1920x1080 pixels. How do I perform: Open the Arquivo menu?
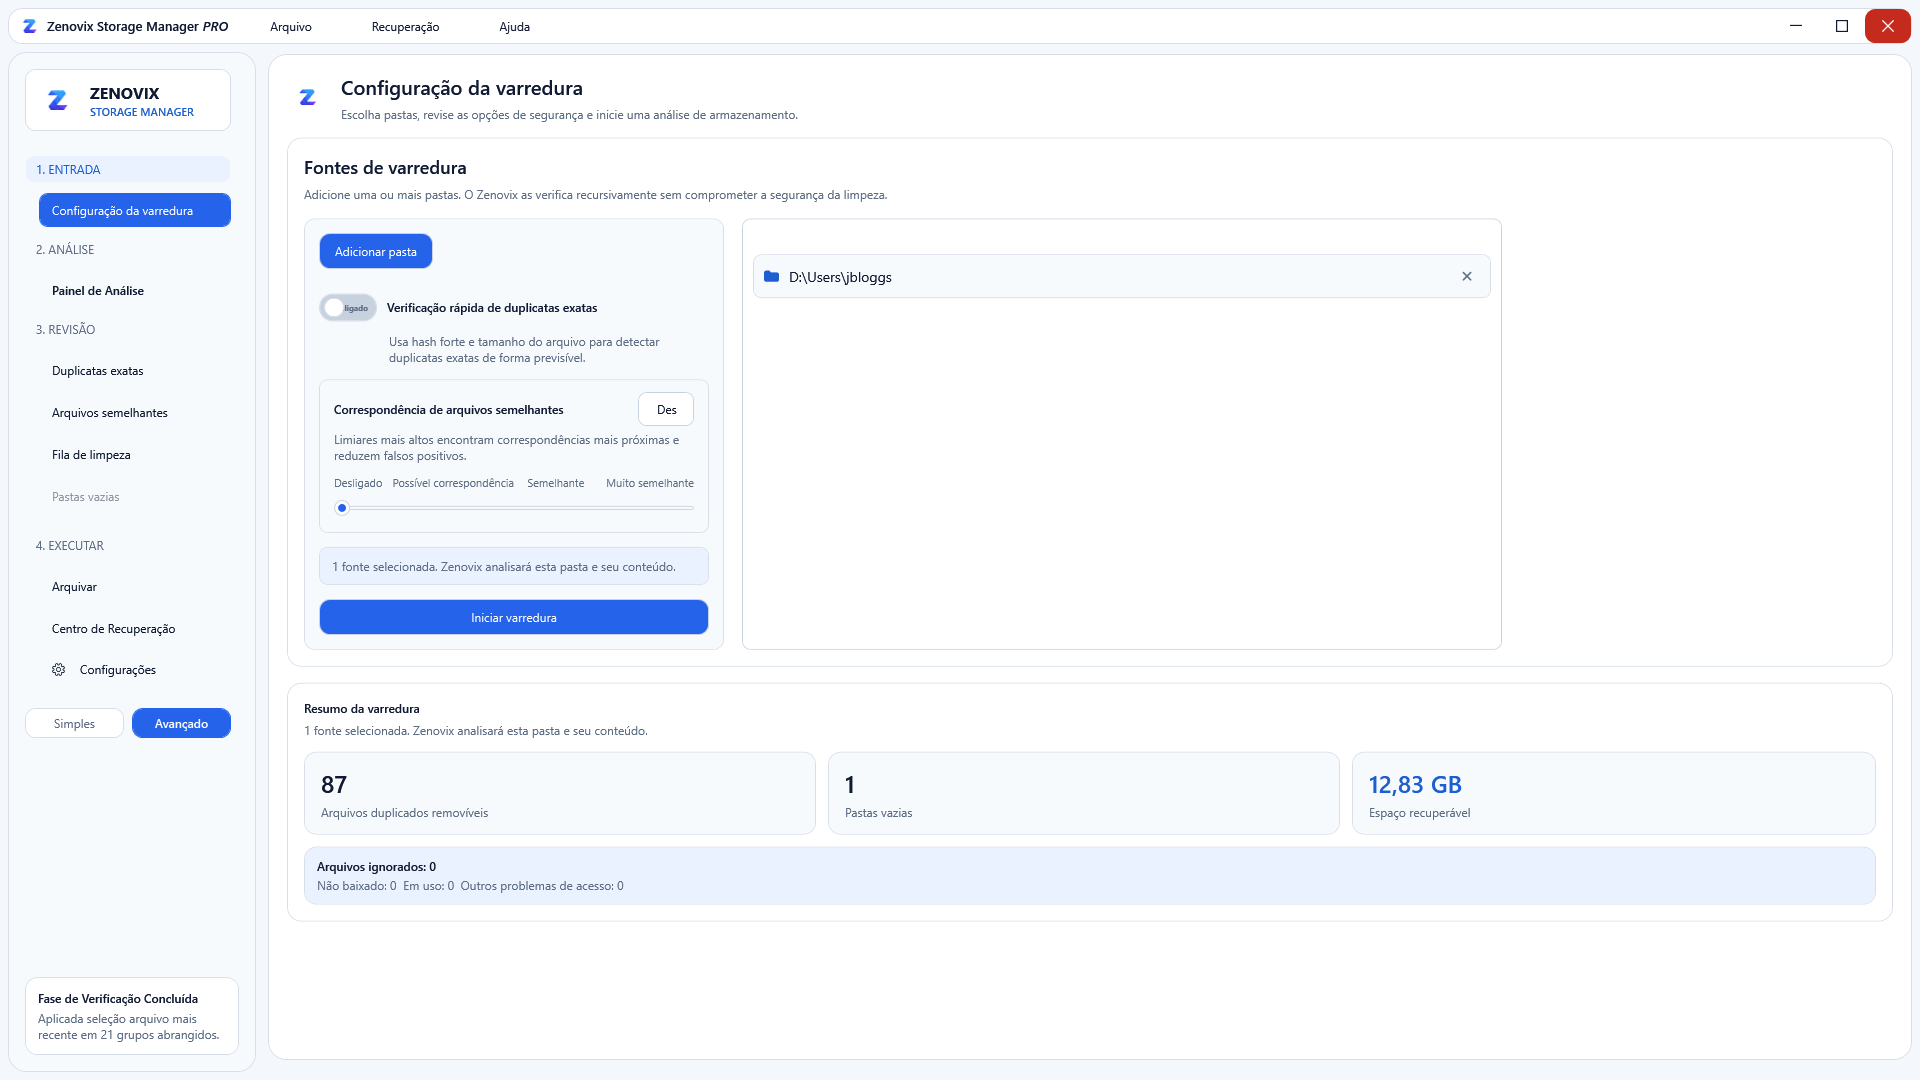tap(291, 27)
